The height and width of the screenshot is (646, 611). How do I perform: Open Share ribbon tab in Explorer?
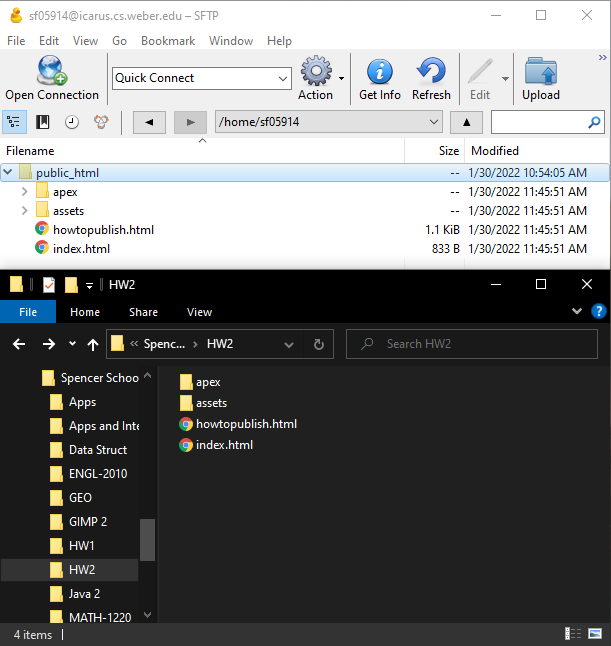143,312
